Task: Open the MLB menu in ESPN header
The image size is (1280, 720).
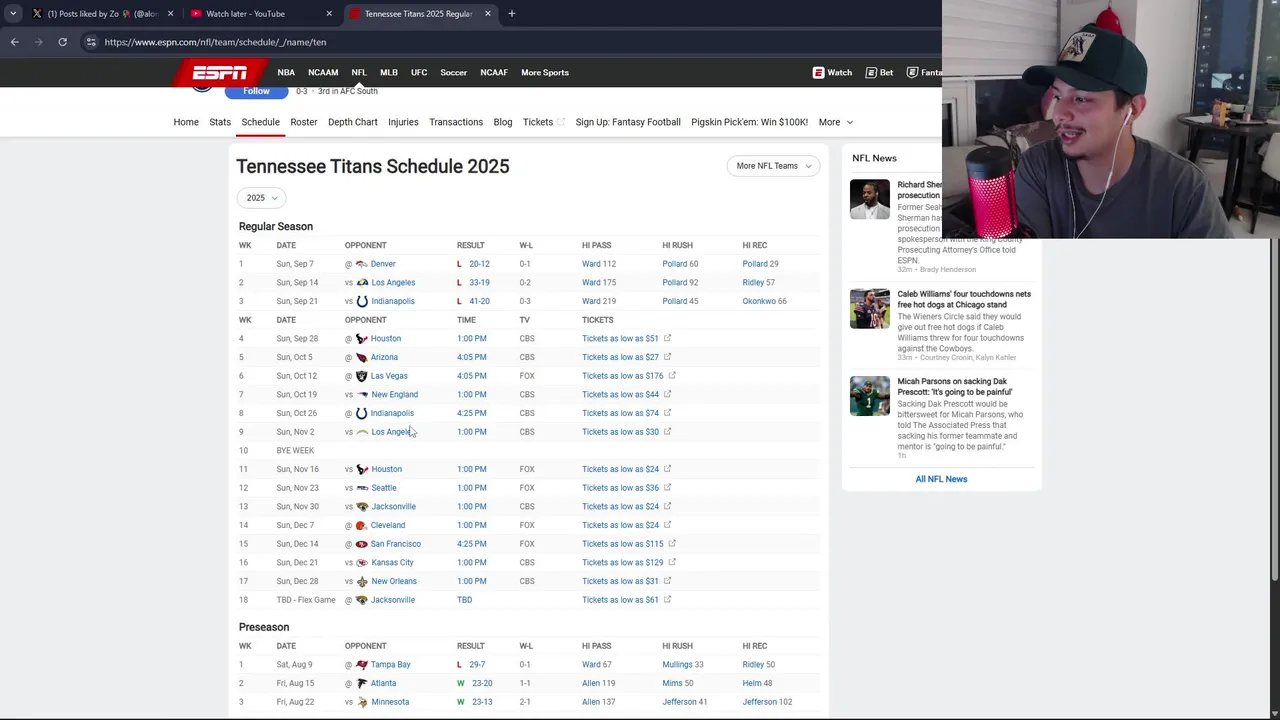Action: point(389,72)
